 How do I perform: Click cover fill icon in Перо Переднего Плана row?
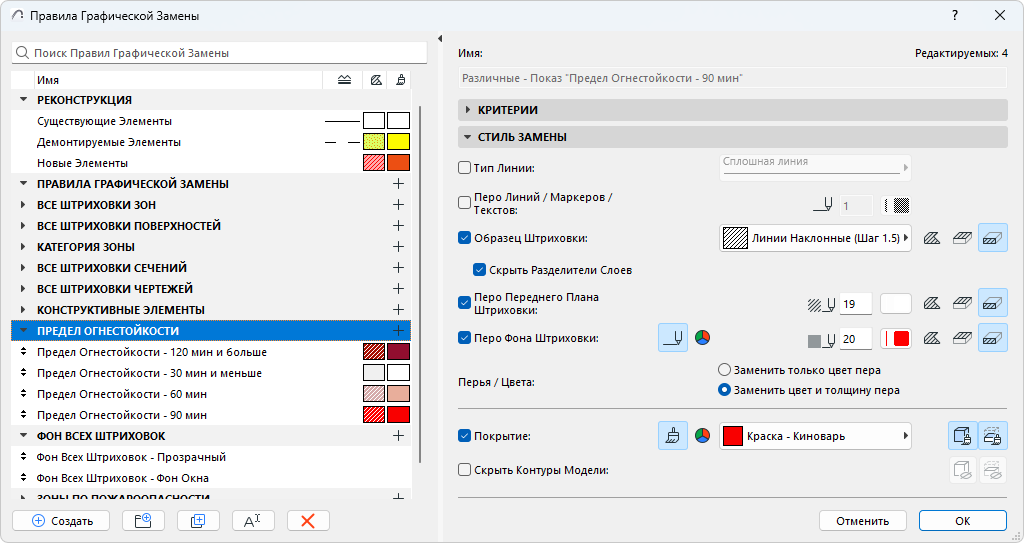pyautogui.click(x=963, y=303)
